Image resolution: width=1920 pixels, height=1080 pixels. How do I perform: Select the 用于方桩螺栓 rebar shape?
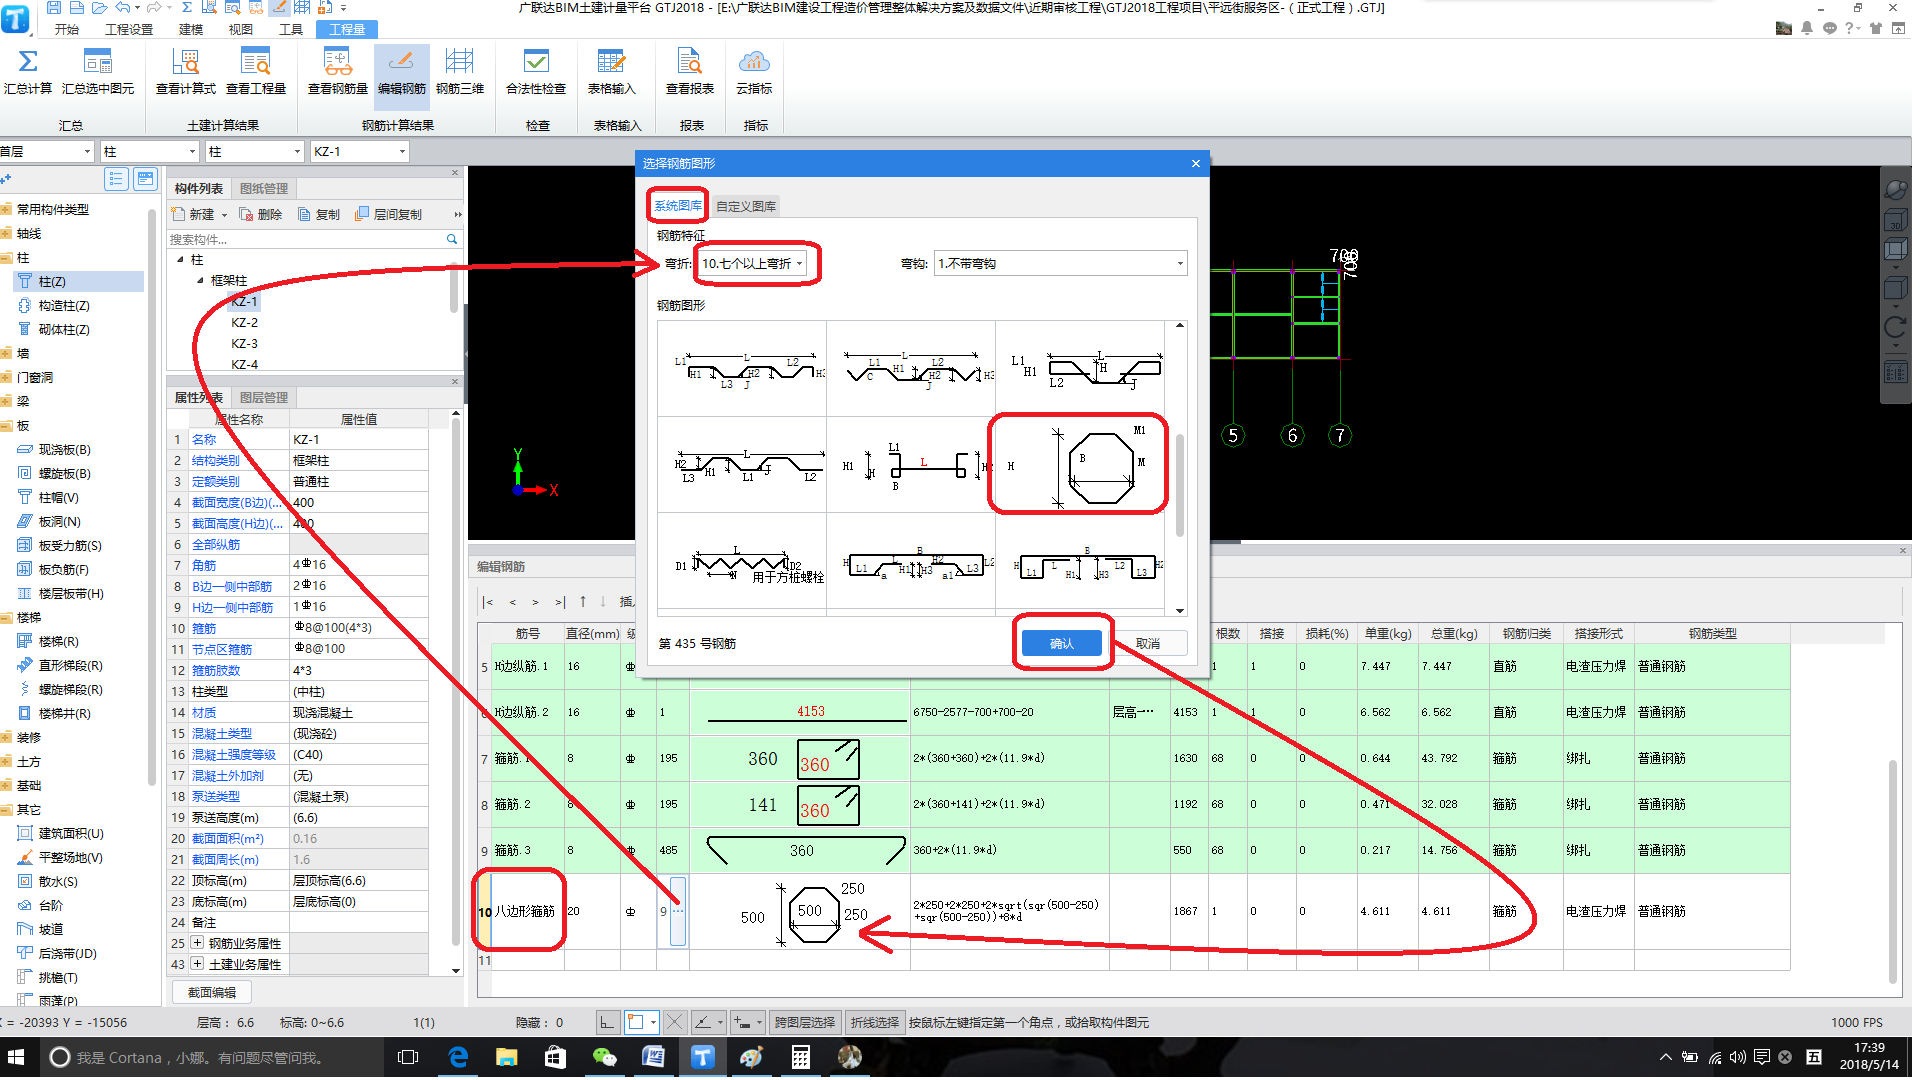743,563
